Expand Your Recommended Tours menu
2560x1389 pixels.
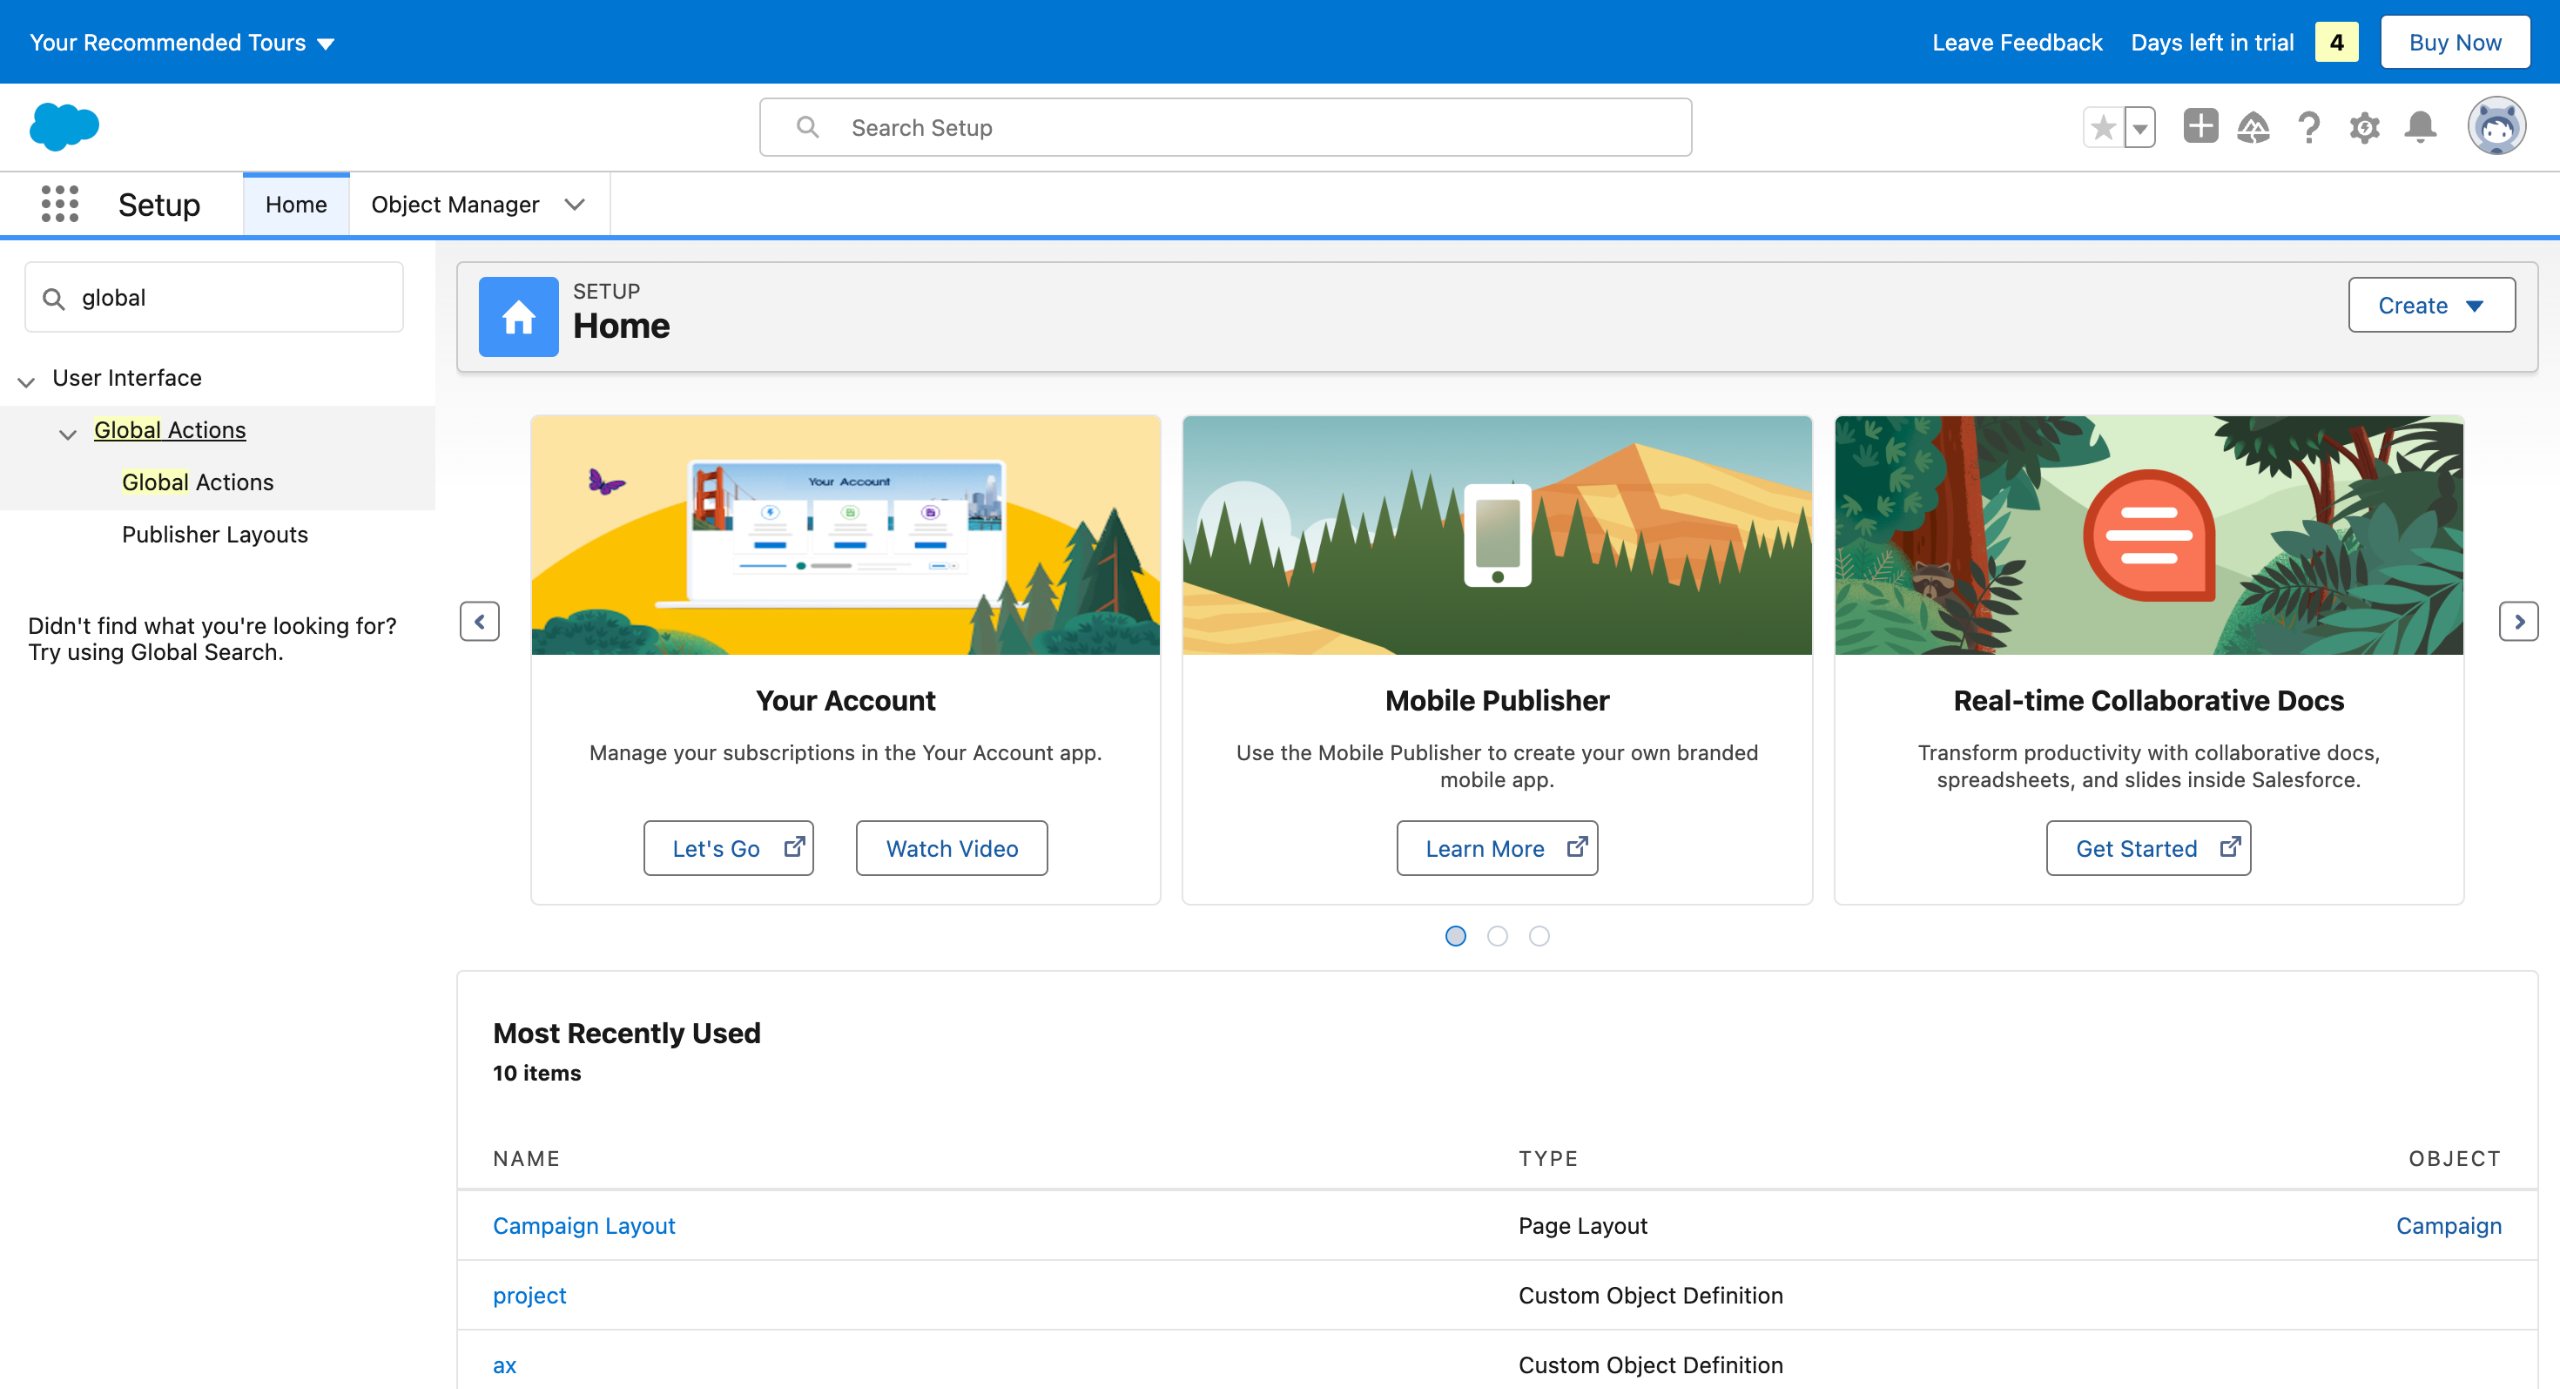(x=182, y=42)
